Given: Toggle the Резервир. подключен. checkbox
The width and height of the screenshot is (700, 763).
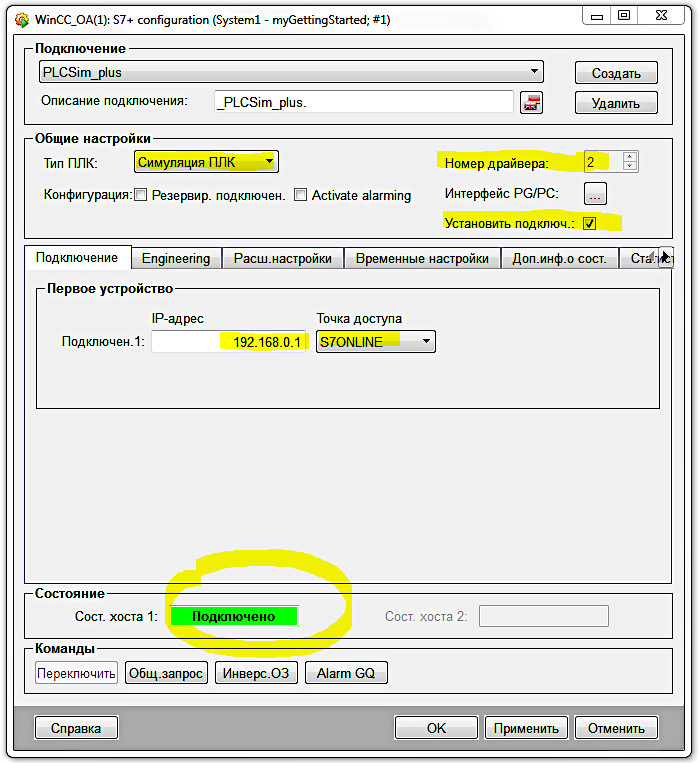Looking at the screenshot, I should click(x=141, y=195).
